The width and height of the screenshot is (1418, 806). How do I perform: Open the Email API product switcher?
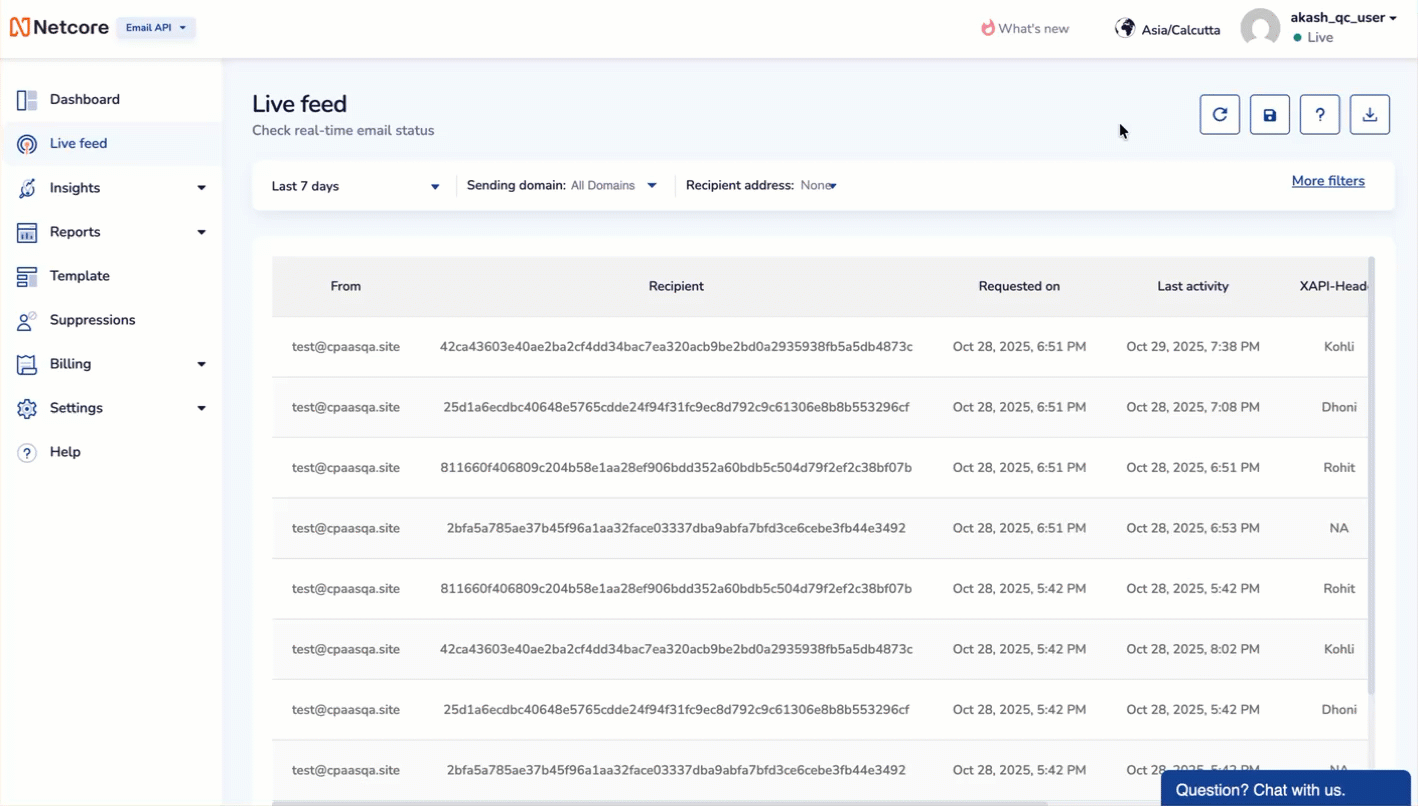click(155, 28)
